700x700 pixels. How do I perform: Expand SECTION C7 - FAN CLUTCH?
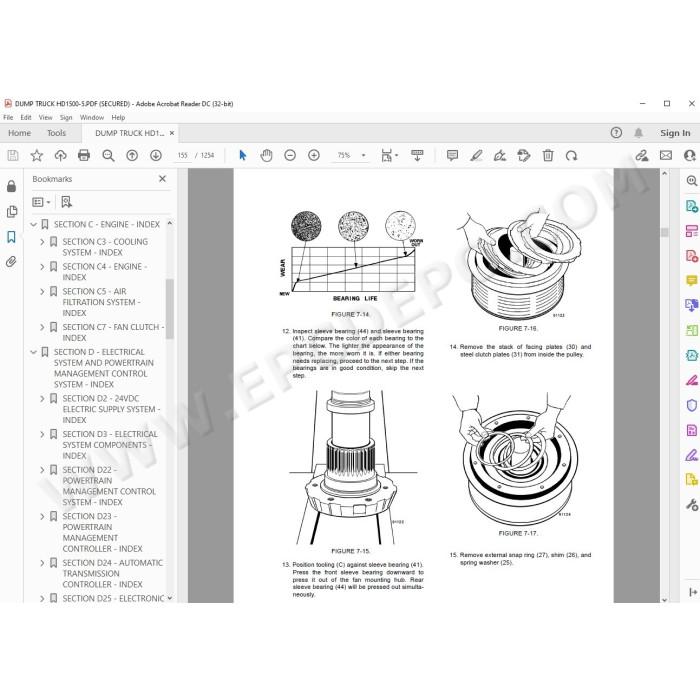pos(42,327)
